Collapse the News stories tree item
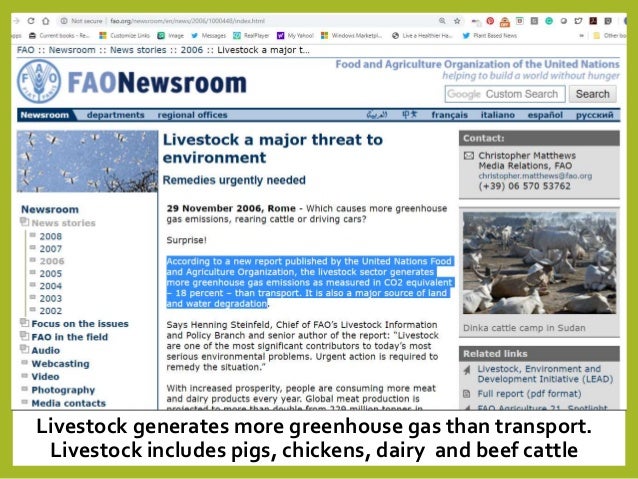This screenshot has height=479, width=638. coord(24,222)
